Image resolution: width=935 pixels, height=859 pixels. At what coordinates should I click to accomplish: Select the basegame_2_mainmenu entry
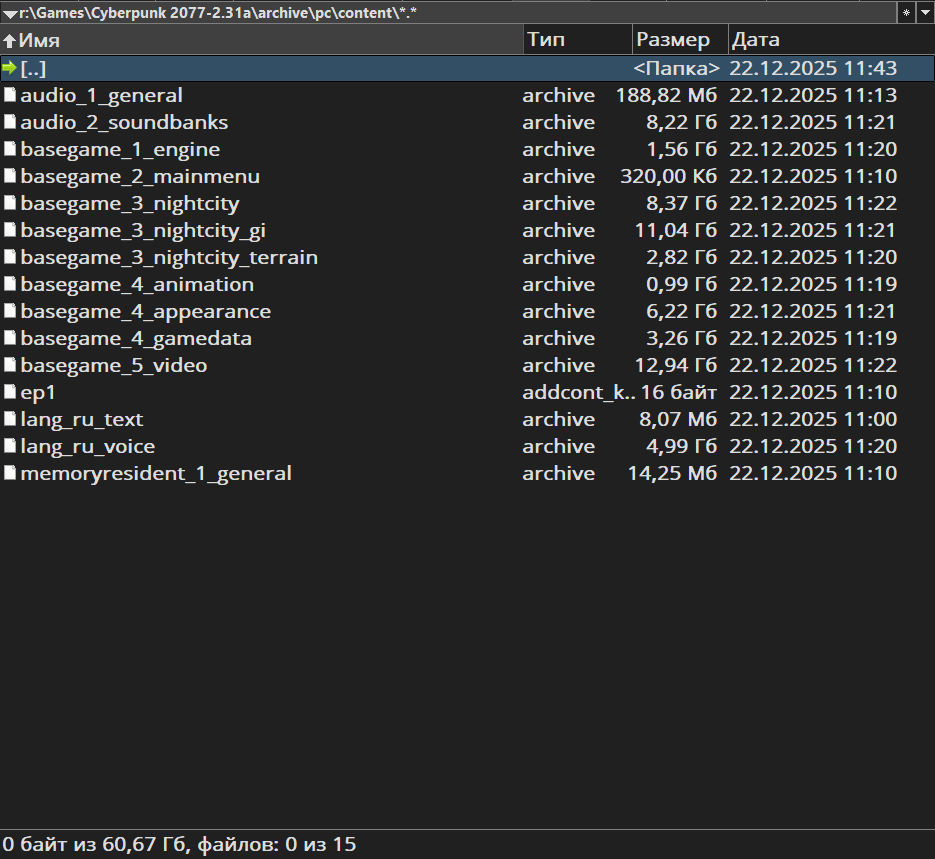point(140,176)
